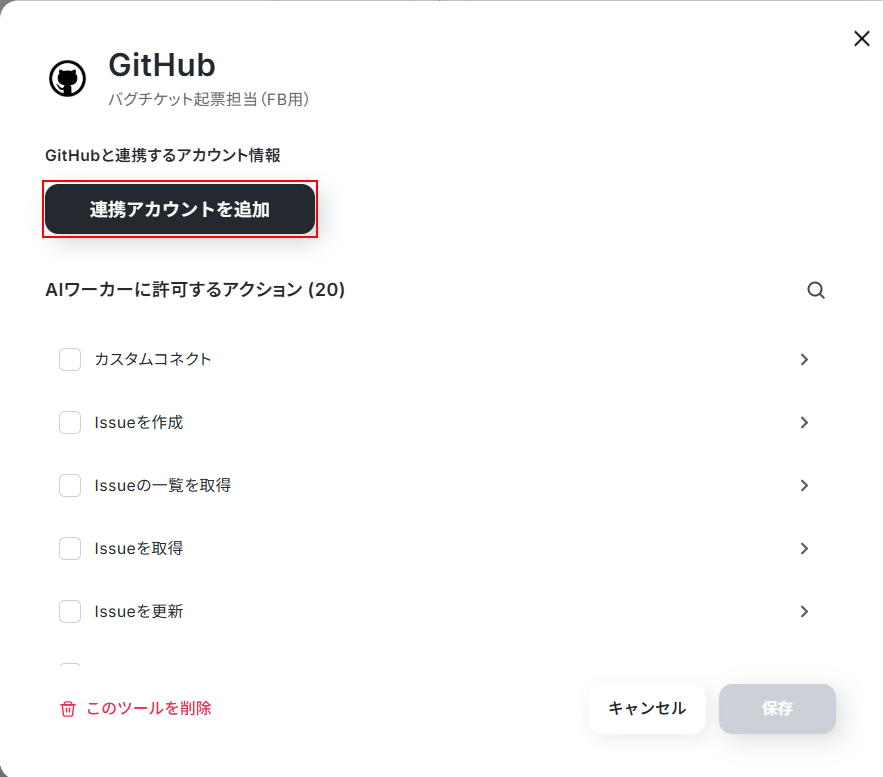Viewport: 883px width, 777px height.
Task: Add a linked account with 連携アカウントを追加
Action: pyautogui.click(x=180, y=209)
